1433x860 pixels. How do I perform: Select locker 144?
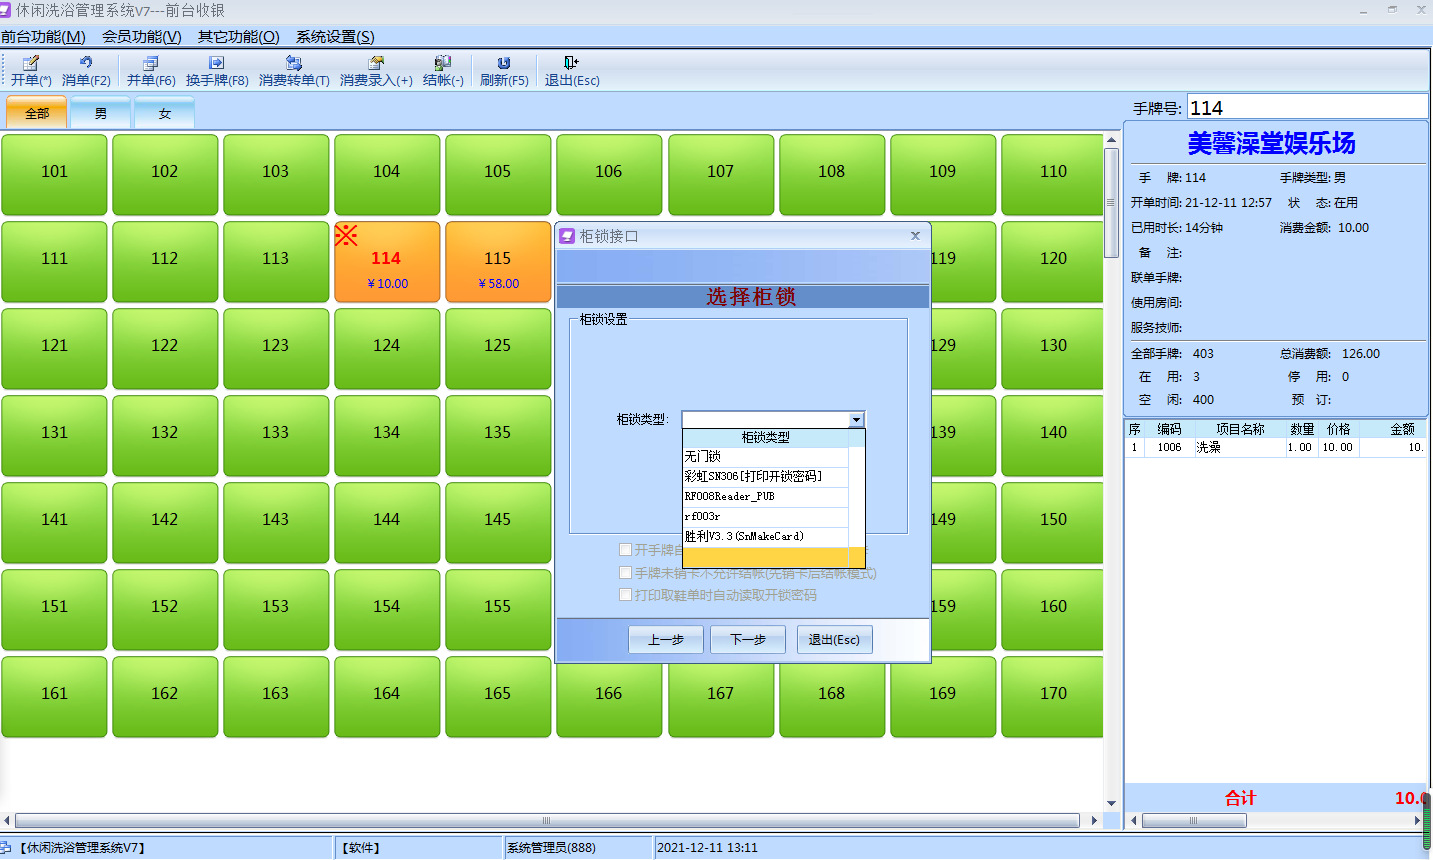tap(387, 523)
